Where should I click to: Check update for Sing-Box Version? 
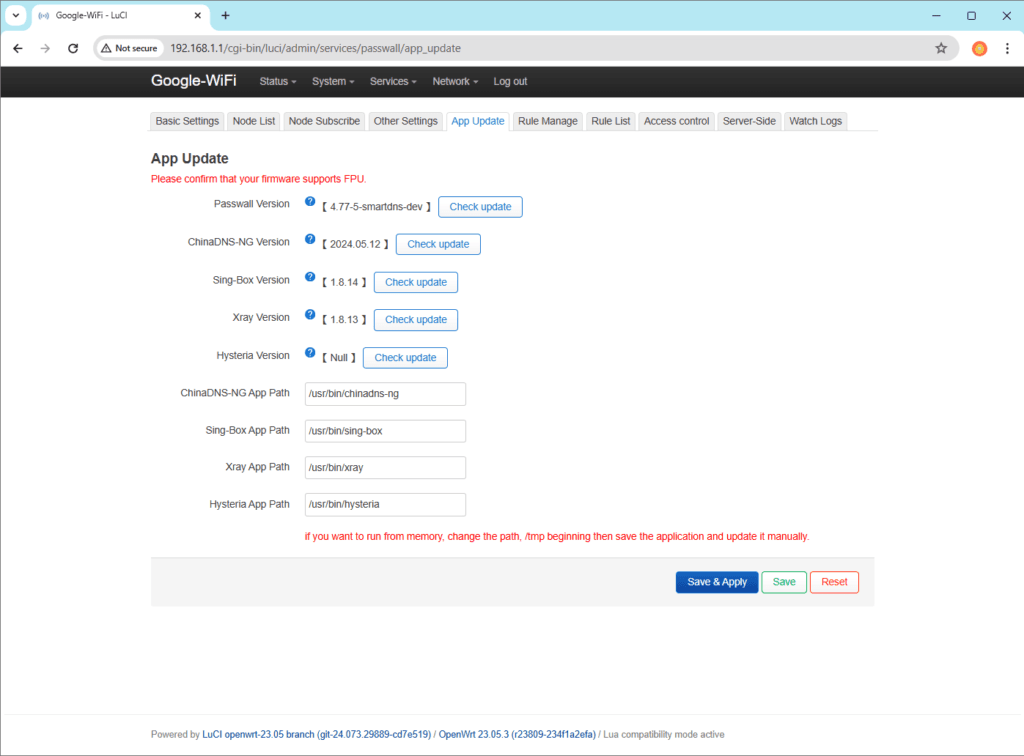click(x=415, y=283)
